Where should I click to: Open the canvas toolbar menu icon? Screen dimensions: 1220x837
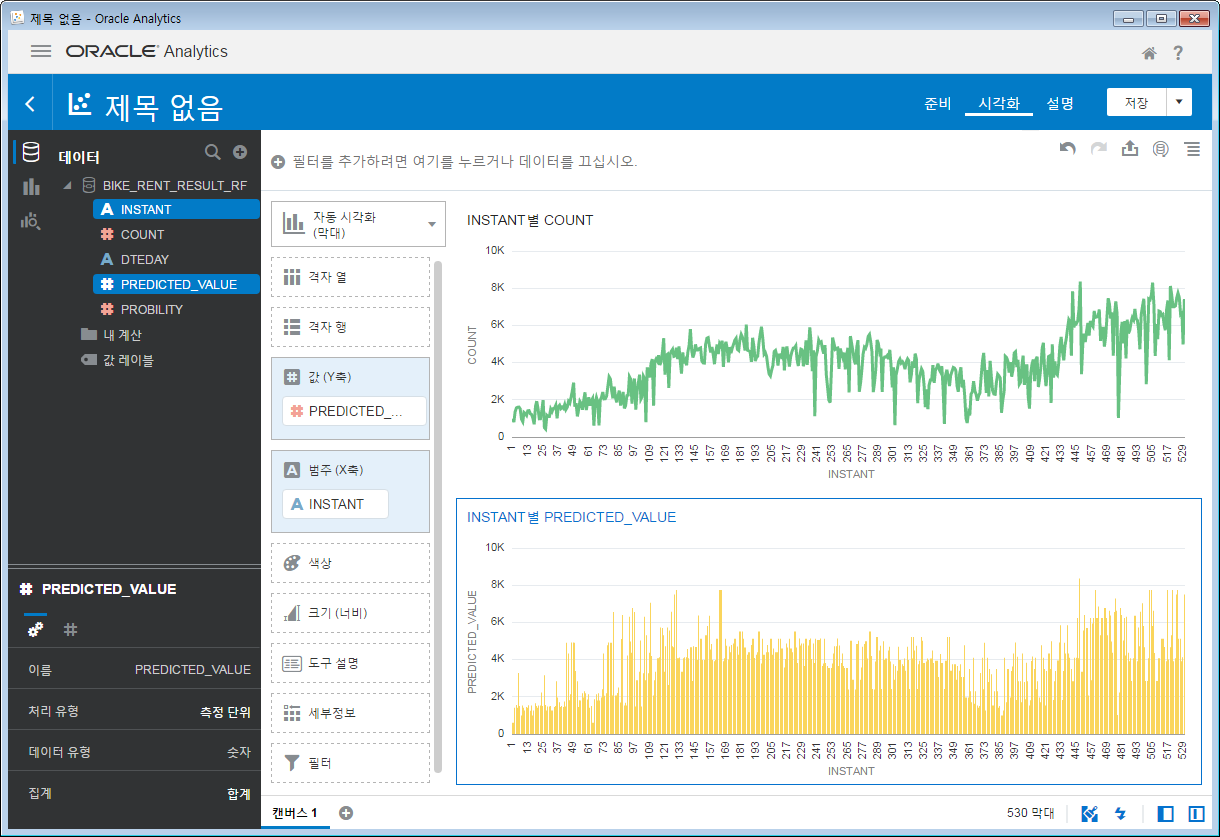pos(1191,149)
